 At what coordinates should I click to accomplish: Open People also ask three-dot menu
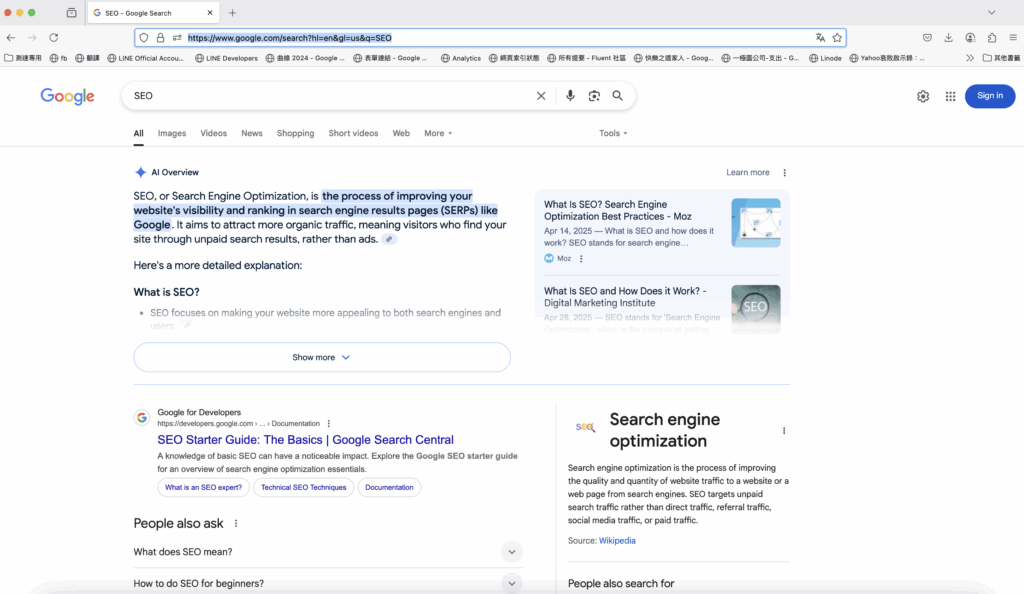(236, 524)
